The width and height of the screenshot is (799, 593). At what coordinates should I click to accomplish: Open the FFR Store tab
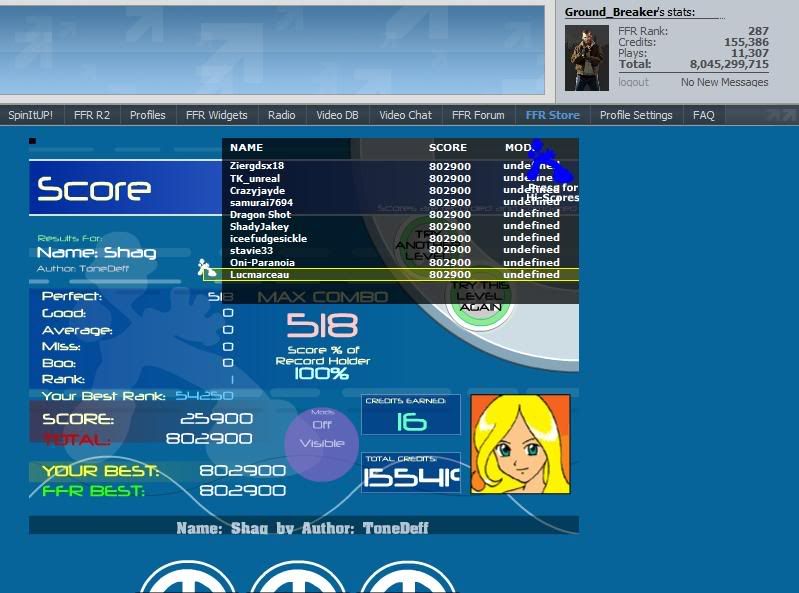552,115
